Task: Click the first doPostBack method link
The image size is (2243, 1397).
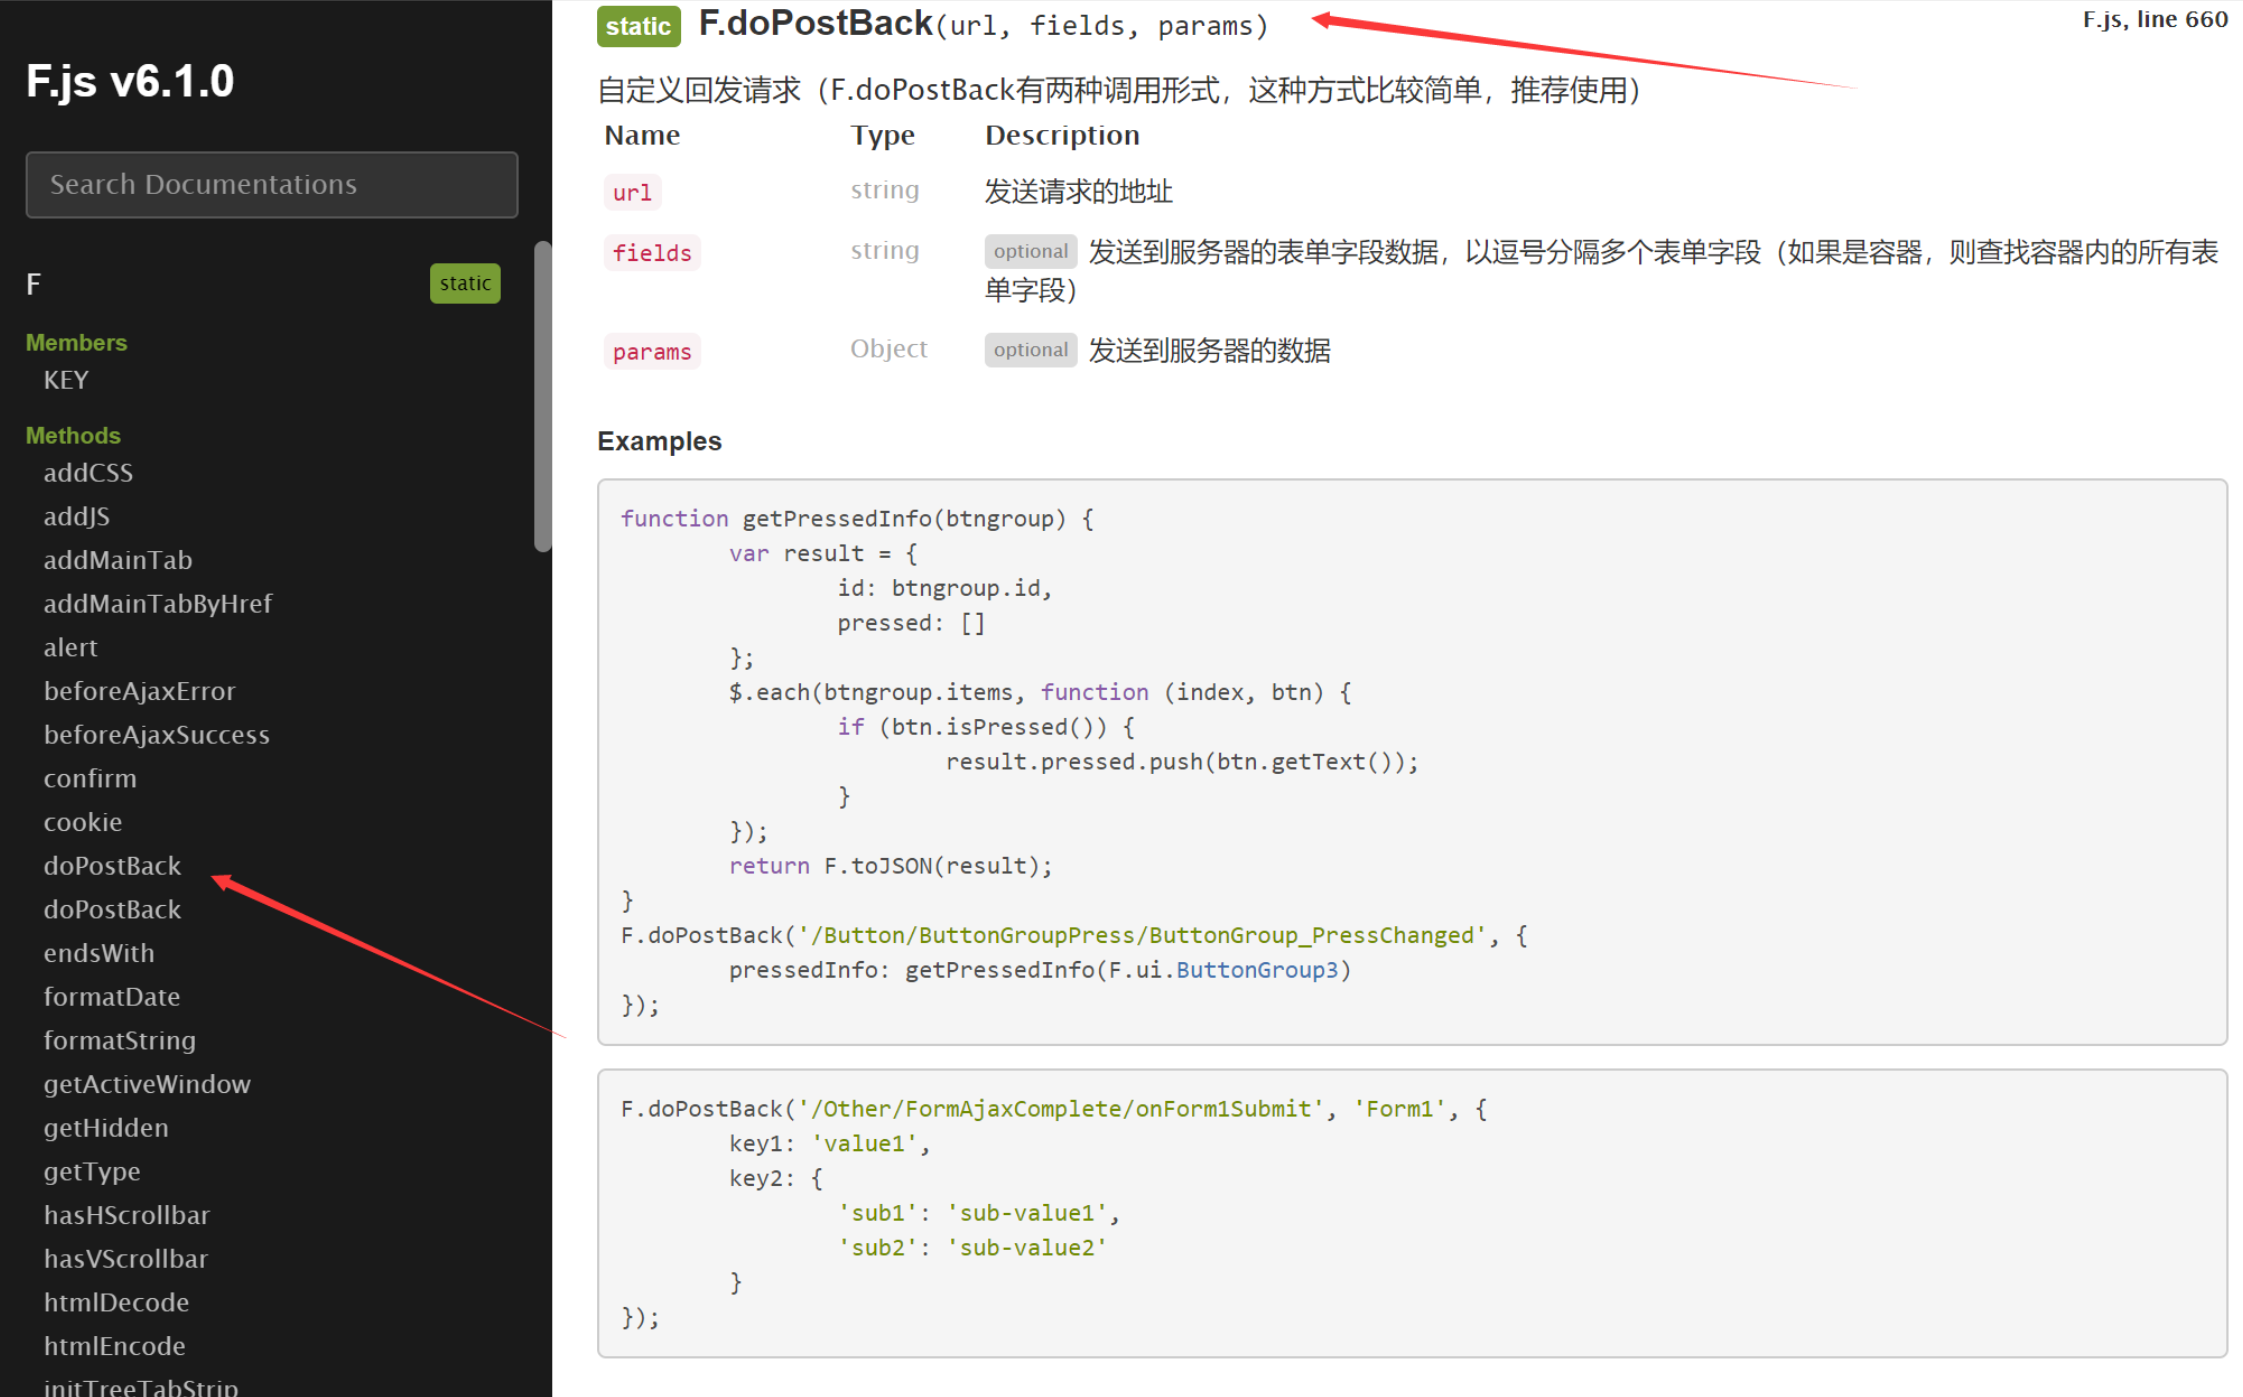Action: pyautogui.click(x=113, y=864)
